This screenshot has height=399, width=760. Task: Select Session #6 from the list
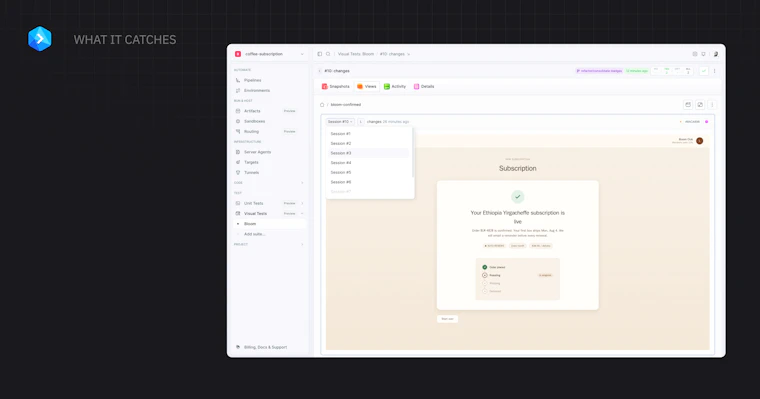pyautogui.click(x=368, y=182)
